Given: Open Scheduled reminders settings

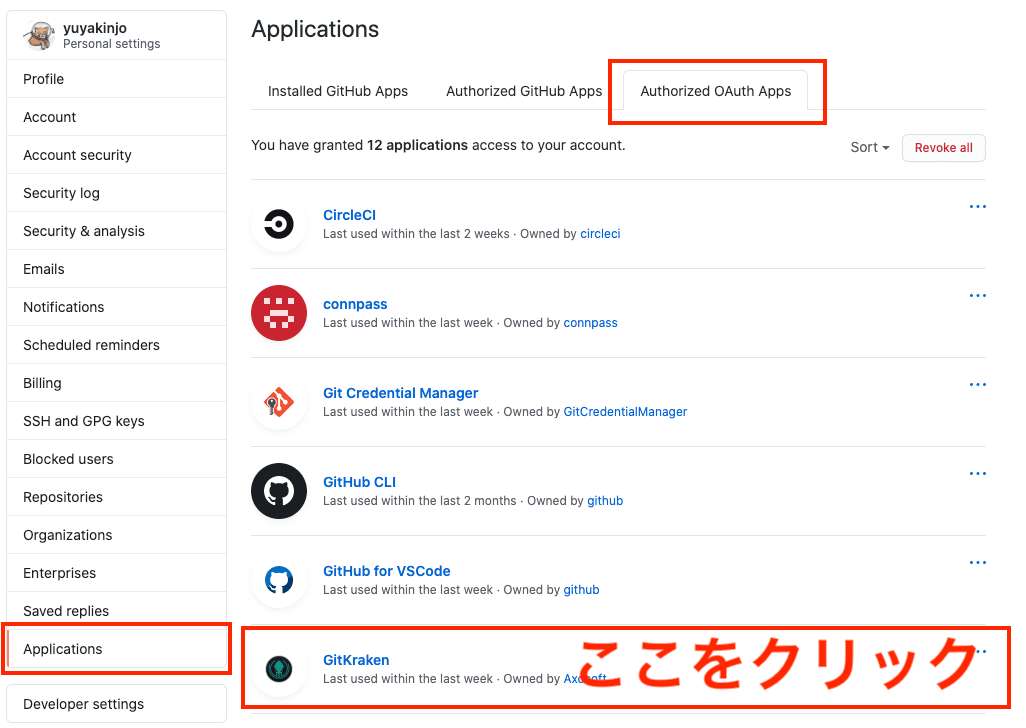Looking at the screenshot, I should point(116,345).
